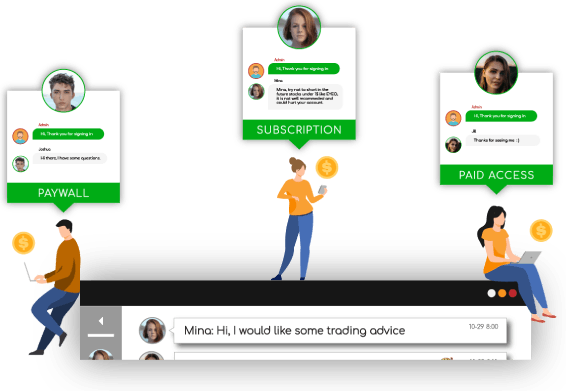The height and width of the screenshot is (391, 566).
Task: Click the red window control dot
Action: pyautogui.click(x=513, y=293)
